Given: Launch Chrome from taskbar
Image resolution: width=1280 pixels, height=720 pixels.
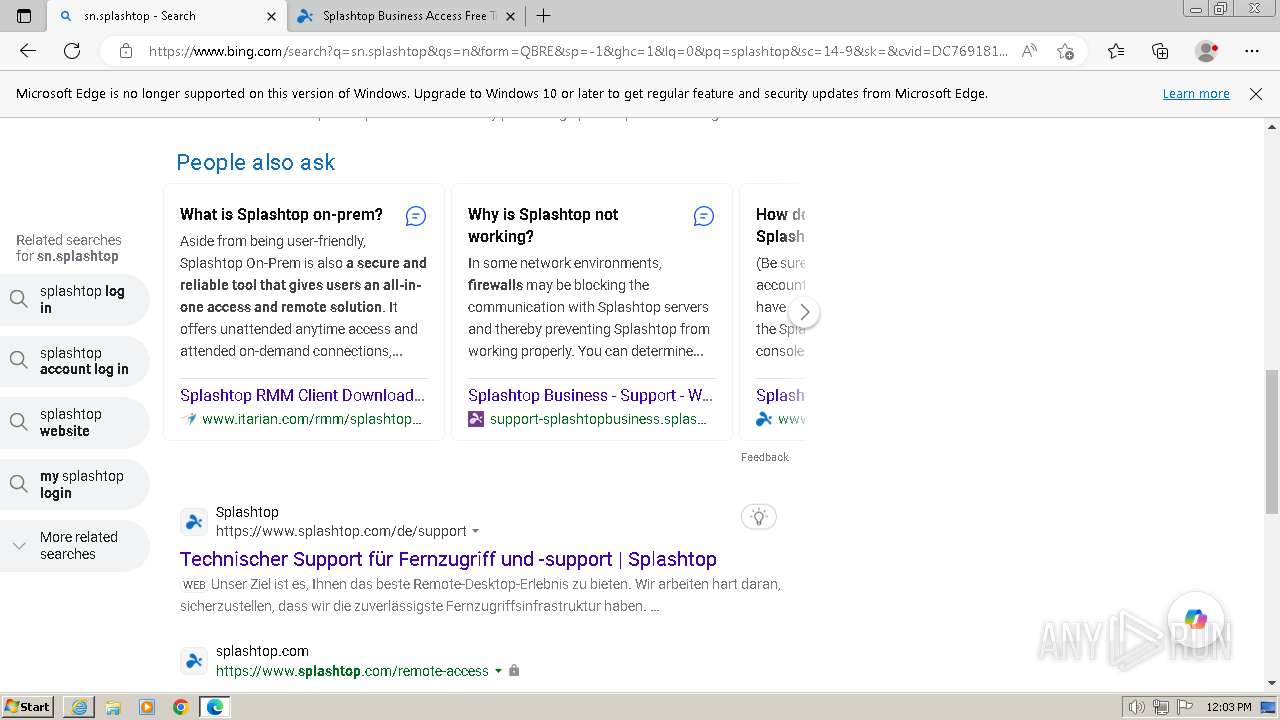Looking at the screenshot, I should pos(181,707).
